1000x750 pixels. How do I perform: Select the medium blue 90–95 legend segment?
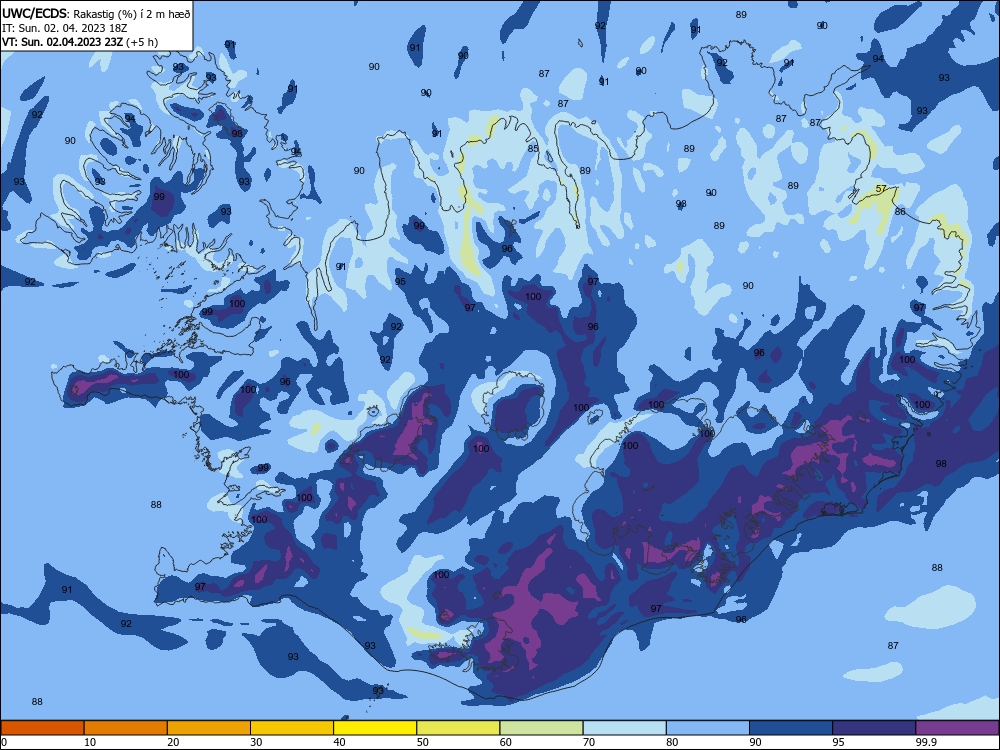click(791, 728)
